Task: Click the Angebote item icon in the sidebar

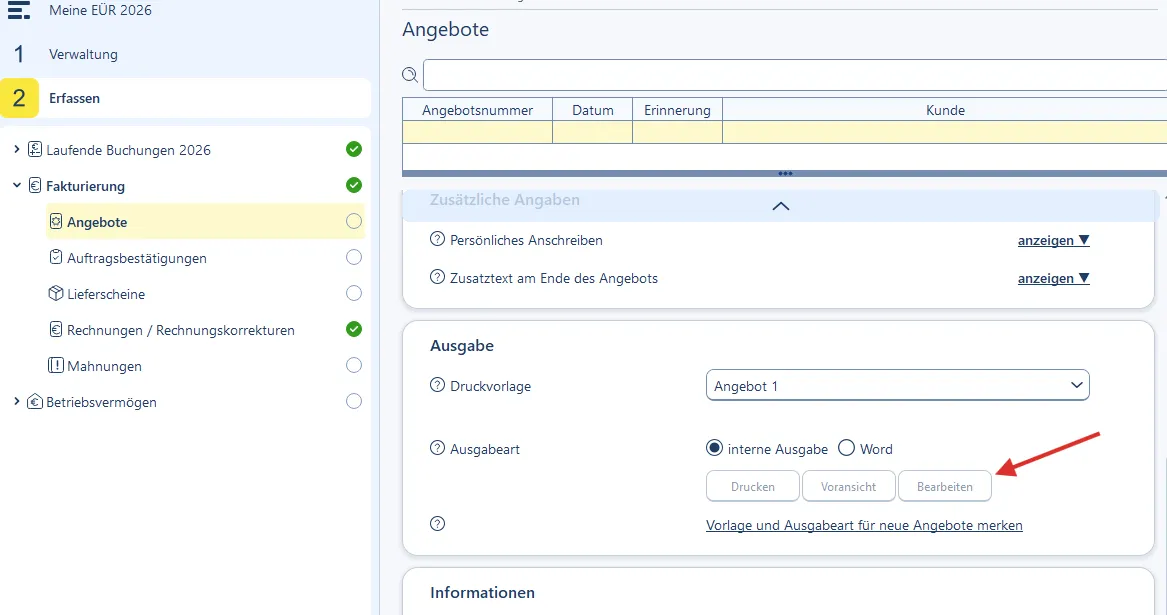Action: pos(56,221)
